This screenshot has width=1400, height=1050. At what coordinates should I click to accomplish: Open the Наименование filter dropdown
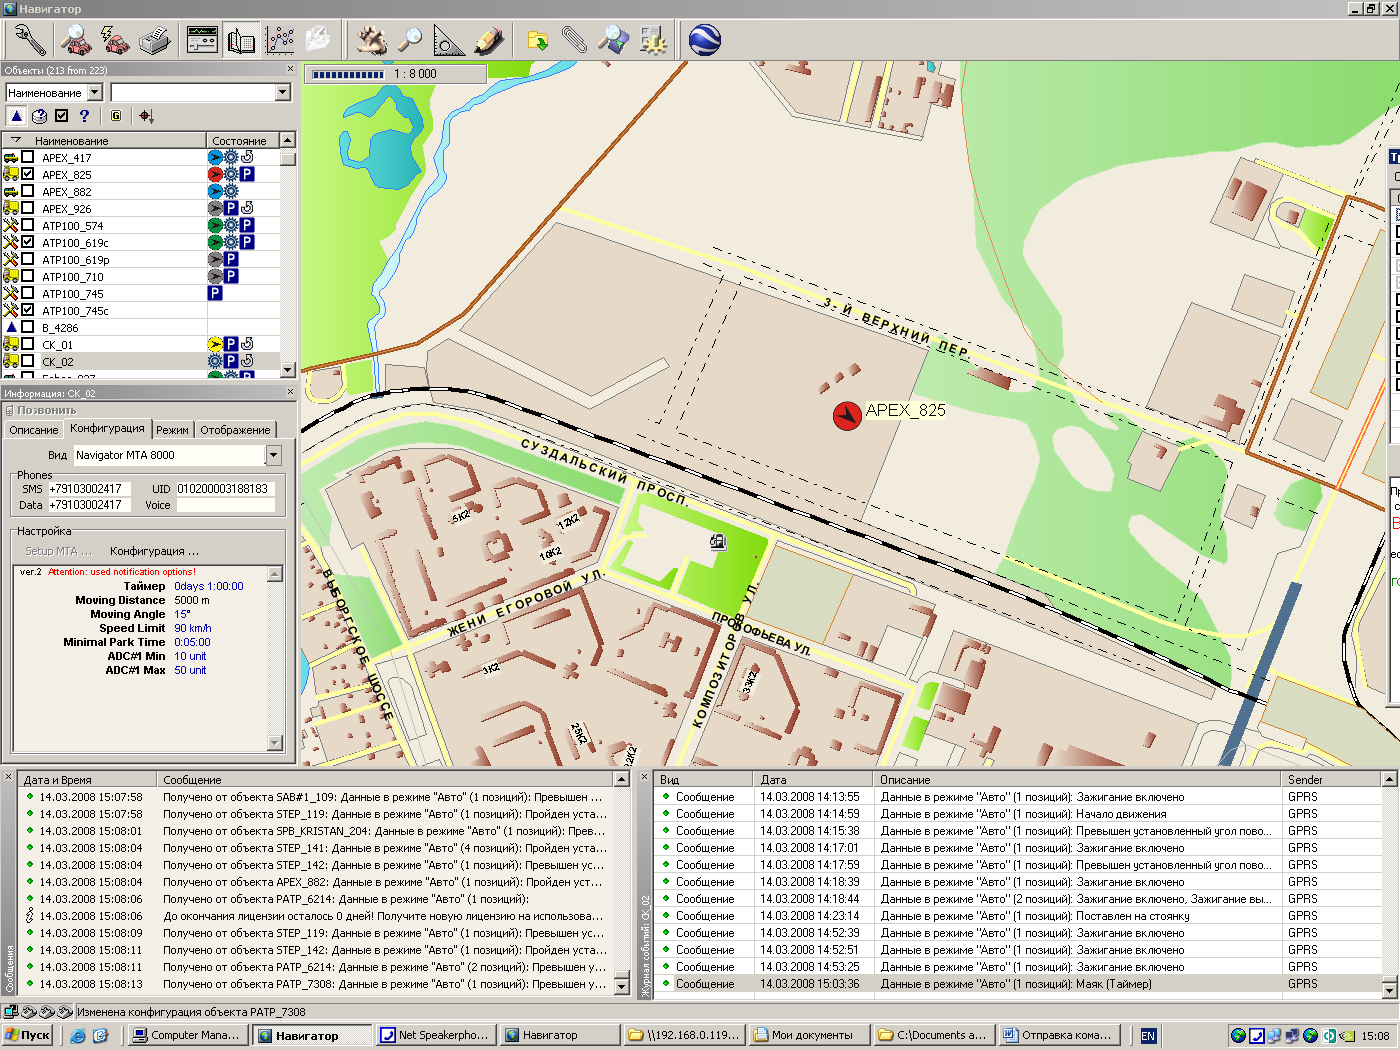(95, 92)
